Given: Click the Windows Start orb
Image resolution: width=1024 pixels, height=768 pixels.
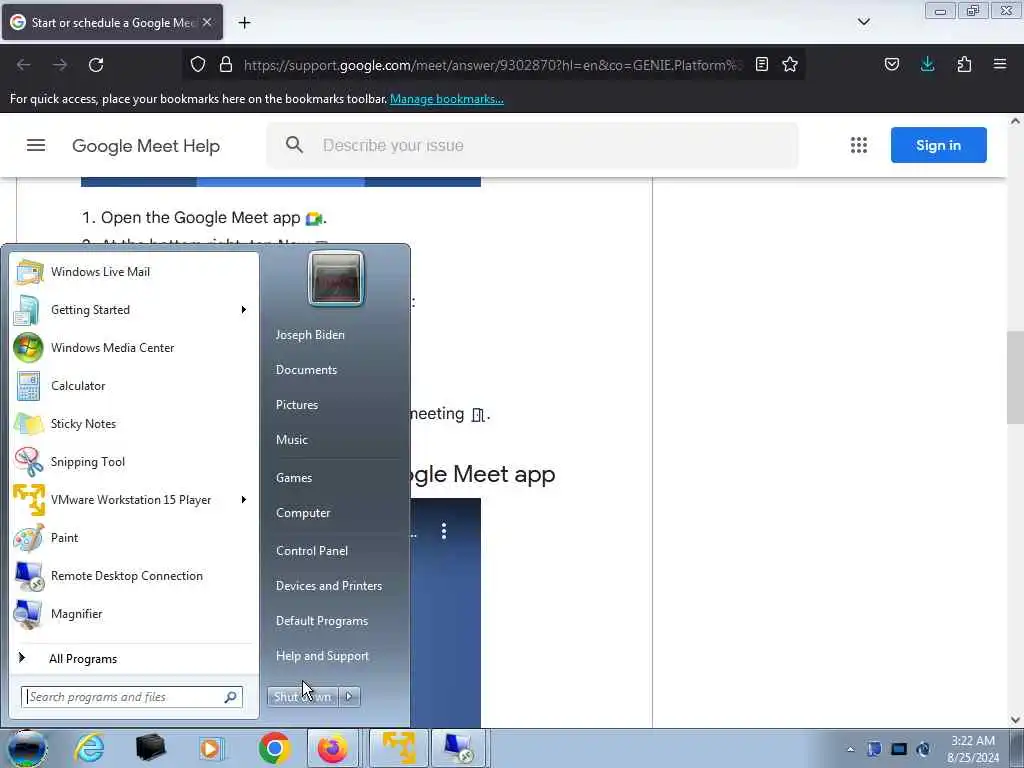Looking at the screenshot, I should click(x=25, y=748).
